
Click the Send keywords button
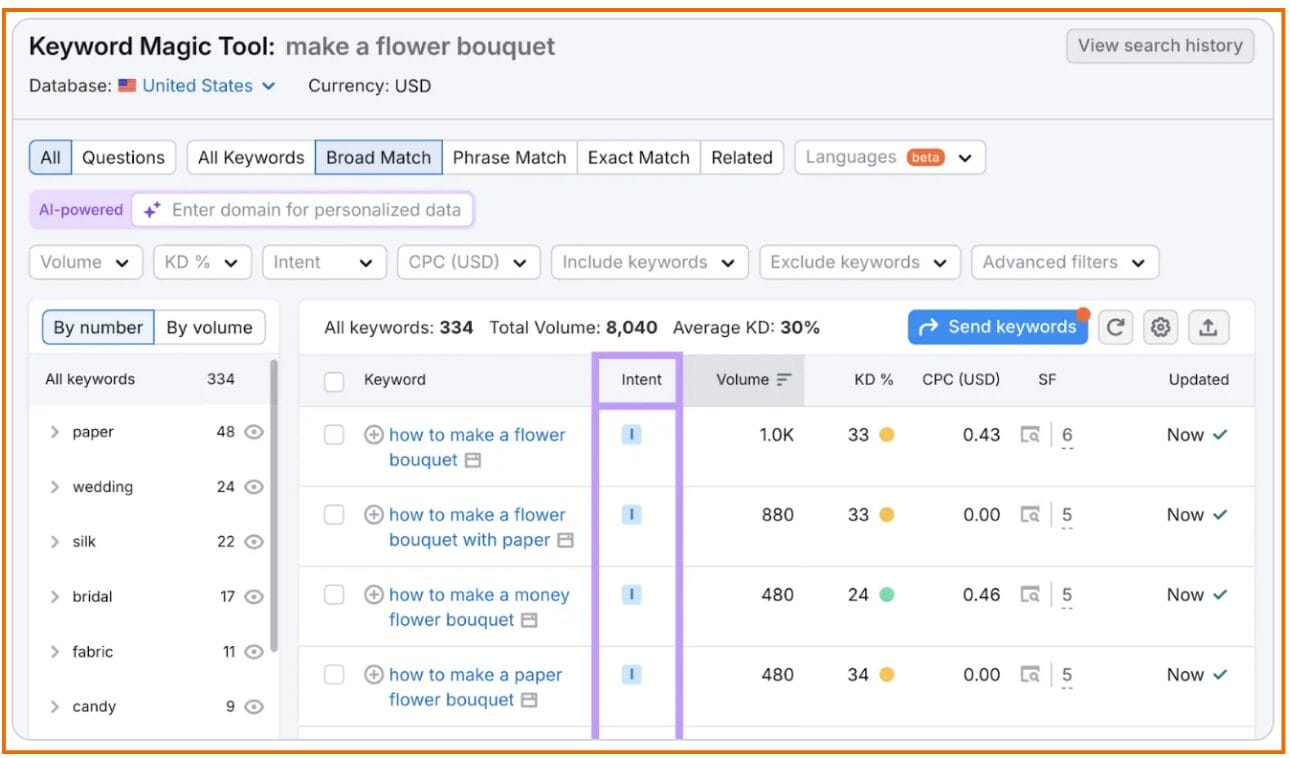point(997,327)
